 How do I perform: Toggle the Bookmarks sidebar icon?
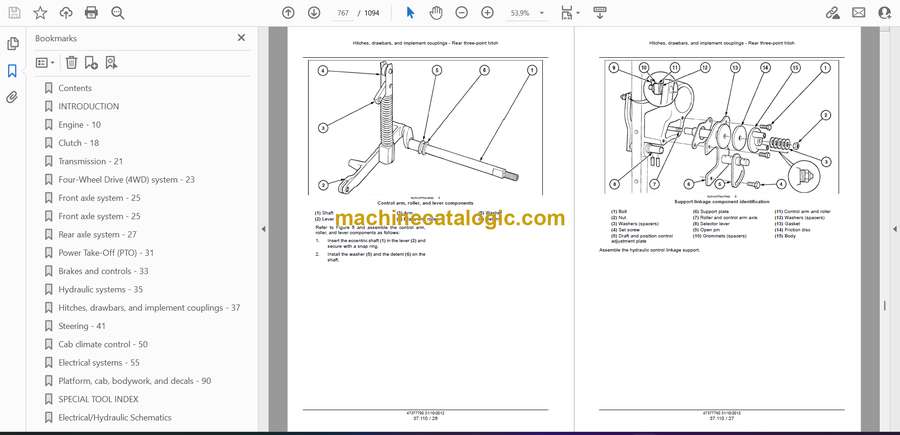coord(13,71)
